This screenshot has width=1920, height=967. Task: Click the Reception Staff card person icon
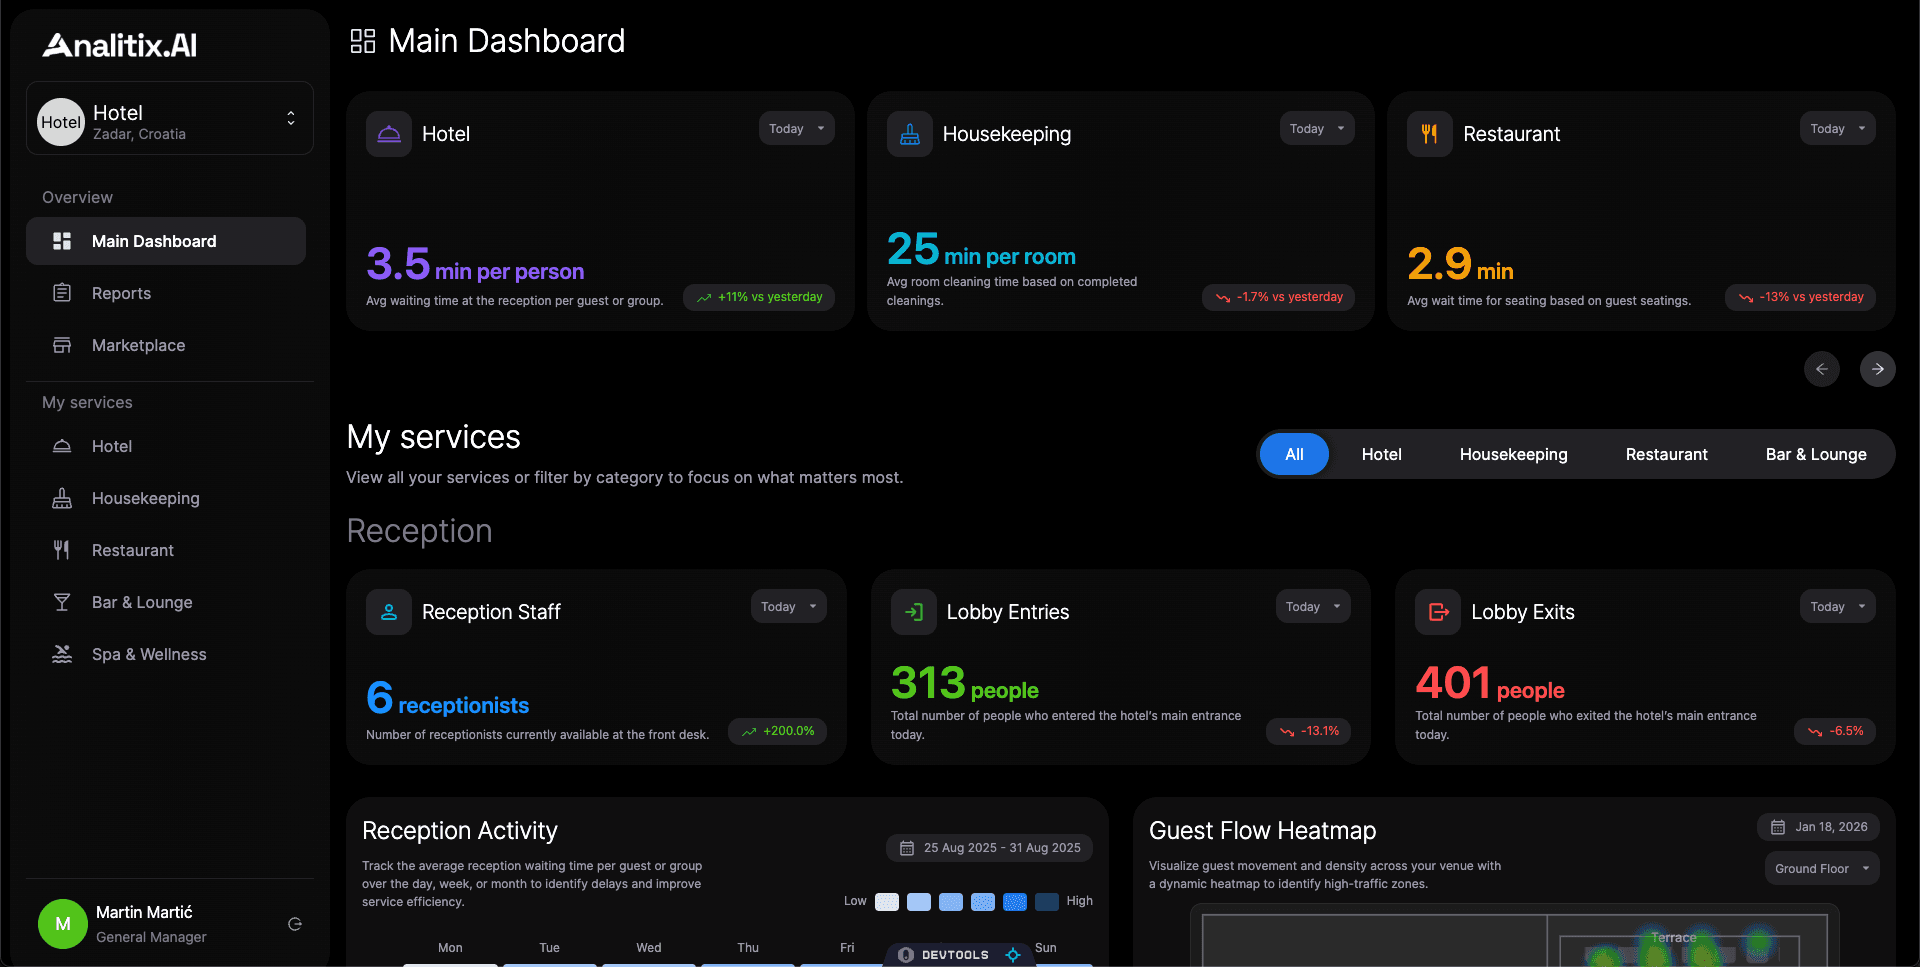coord(389,612)
